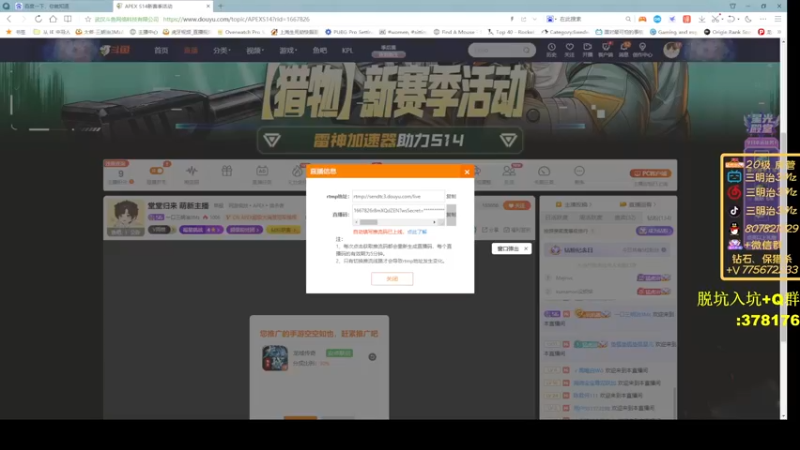Click the purple button in chat panel header

[655, 231]
